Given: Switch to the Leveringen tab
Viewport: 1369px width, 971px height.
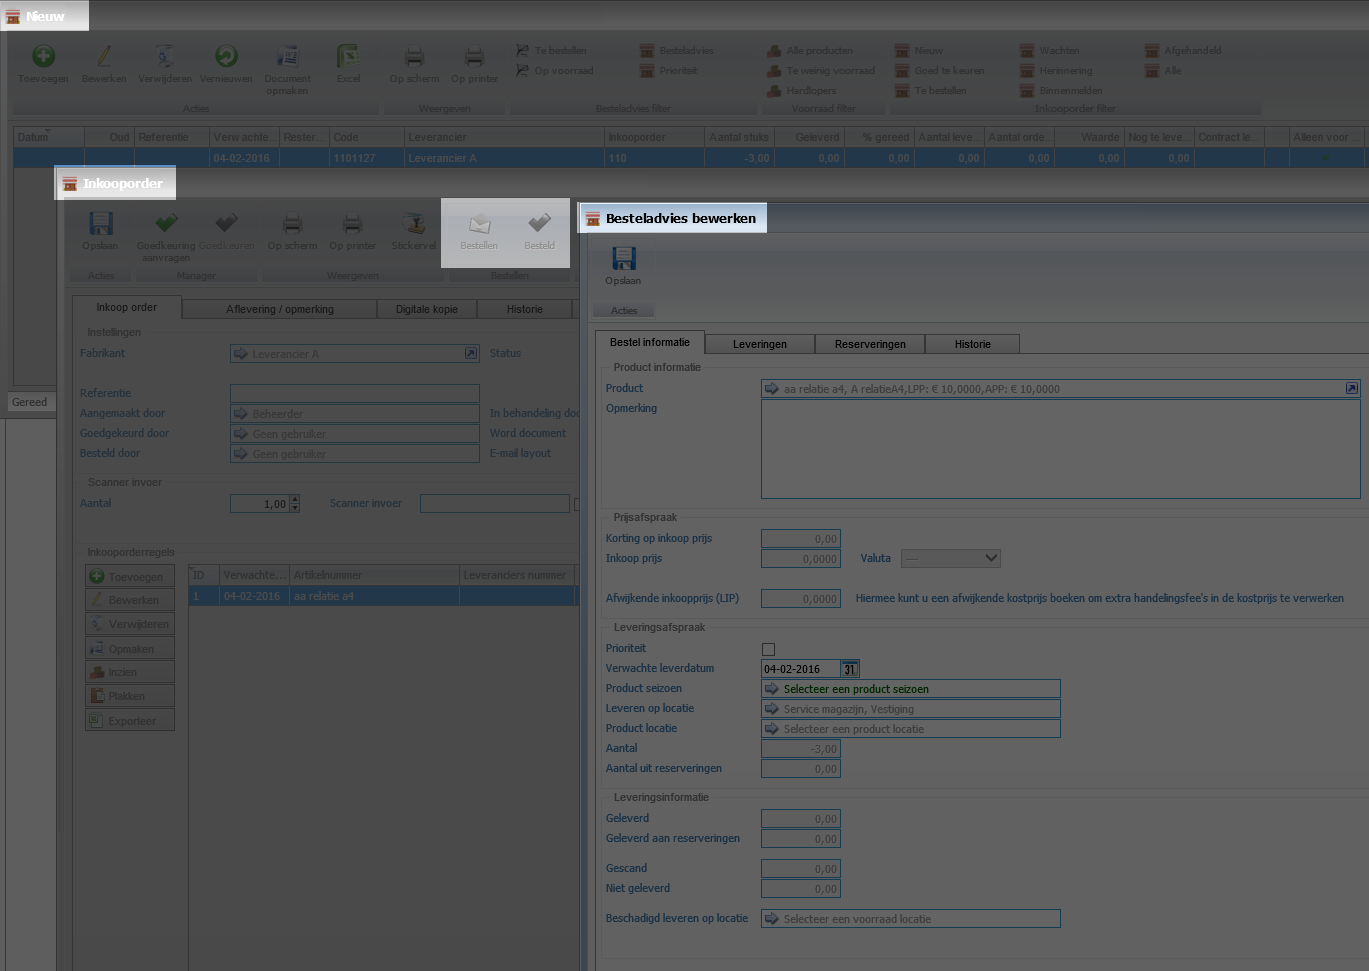Looking at the screenshot, I should (x=759, y=344).
